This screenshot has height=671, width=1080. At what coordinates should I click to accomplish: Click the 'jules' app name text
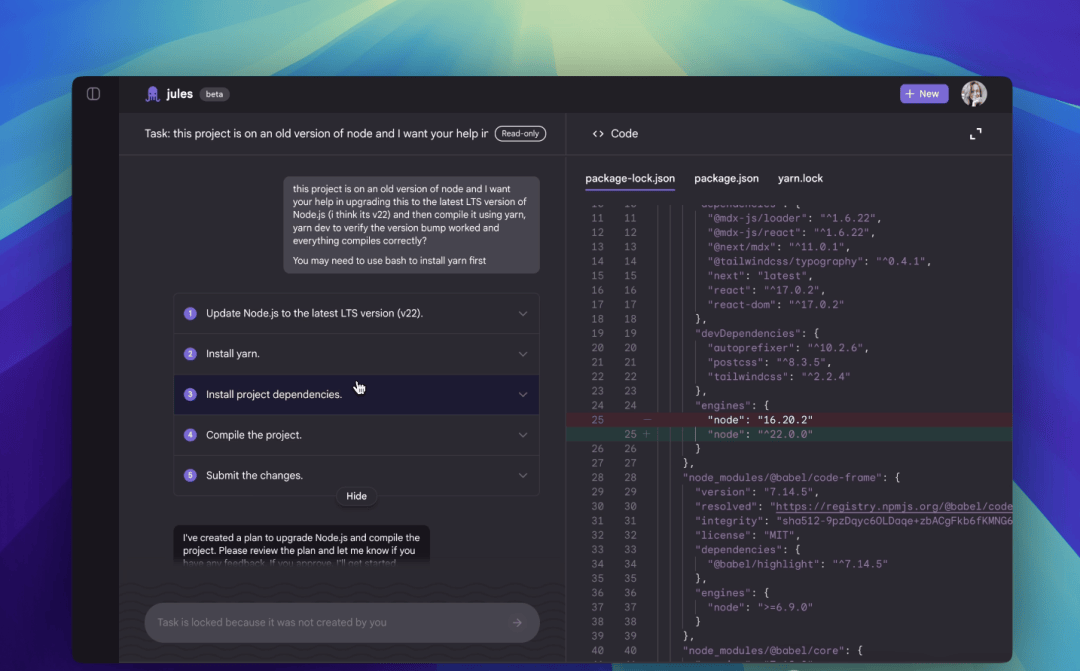pyautogui.click(x=179, y=94)
